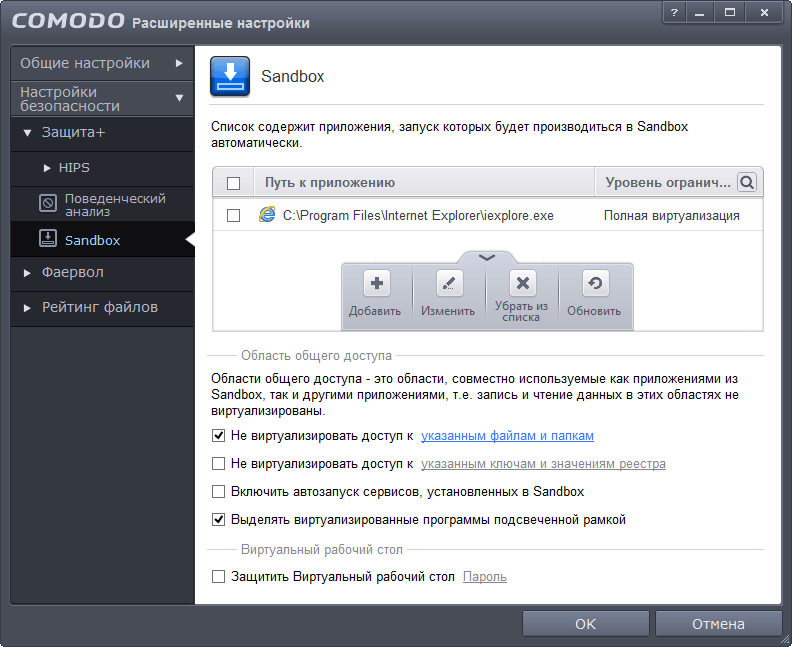Open the Общие настройки menu section

[102, 63]
